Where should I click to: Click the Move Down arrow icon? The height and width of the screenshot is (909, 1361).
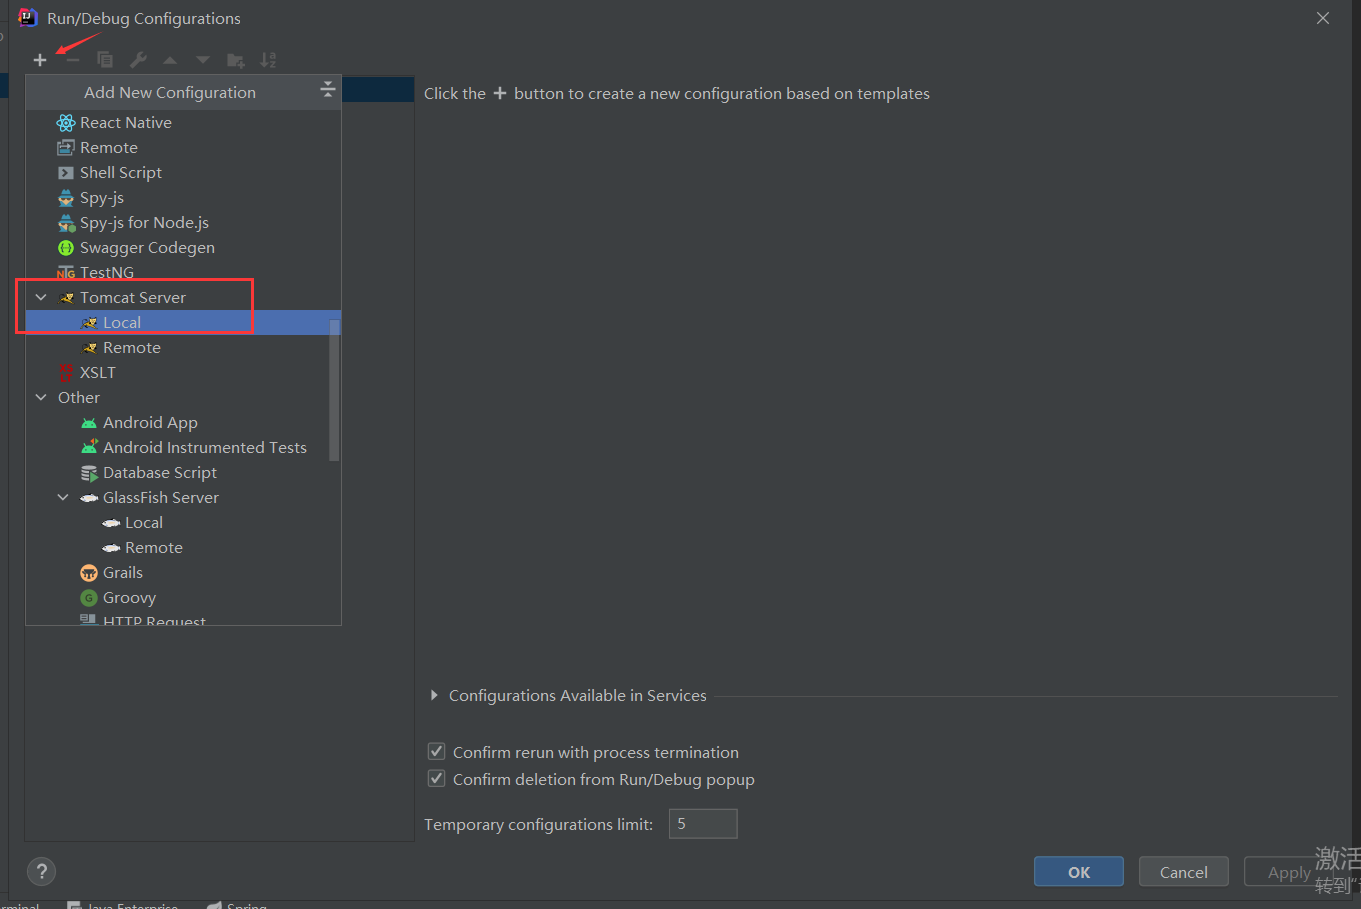coord(203,60)
